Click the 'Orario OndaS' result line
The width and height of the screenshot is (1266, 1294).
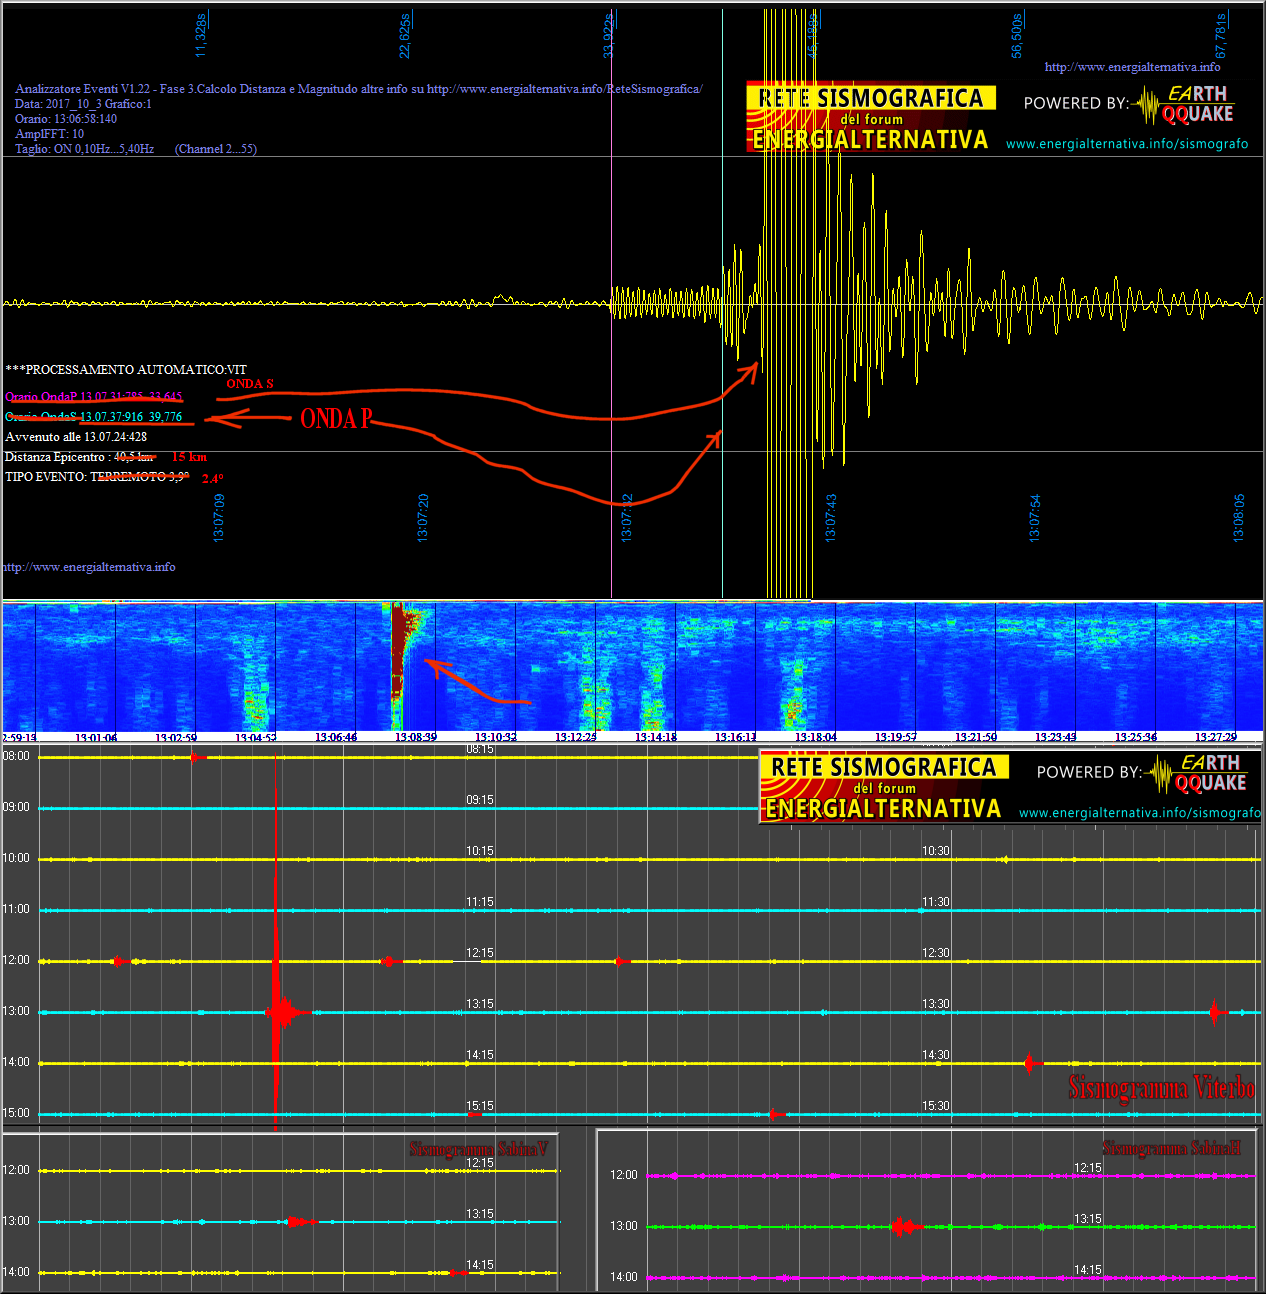[x=94, y=417]
